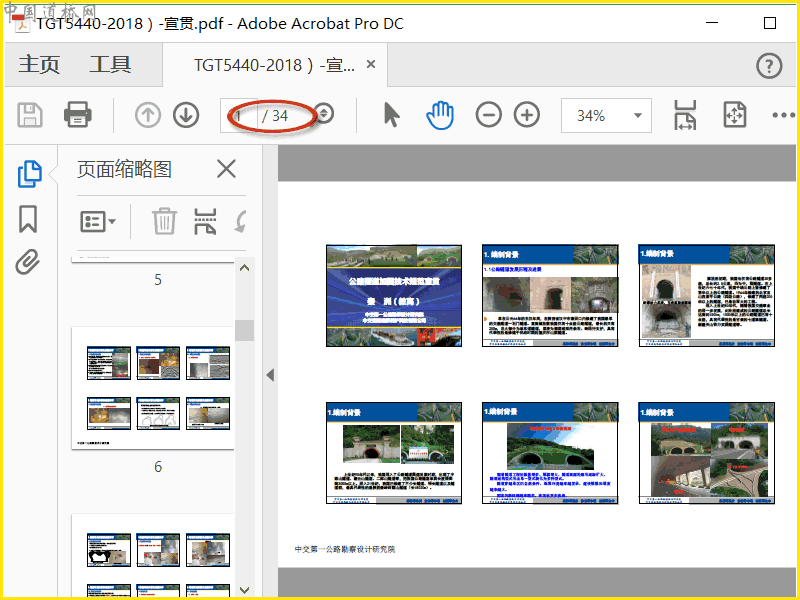Click the title slide on the page
The height and width of the screenshot is (600, 800).
(394, 295)
